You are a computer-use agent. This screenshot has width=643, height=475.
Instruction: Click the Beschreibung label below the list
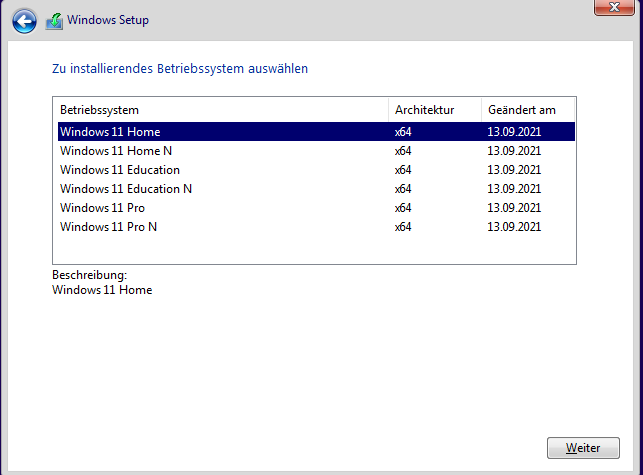coord(89,275)
